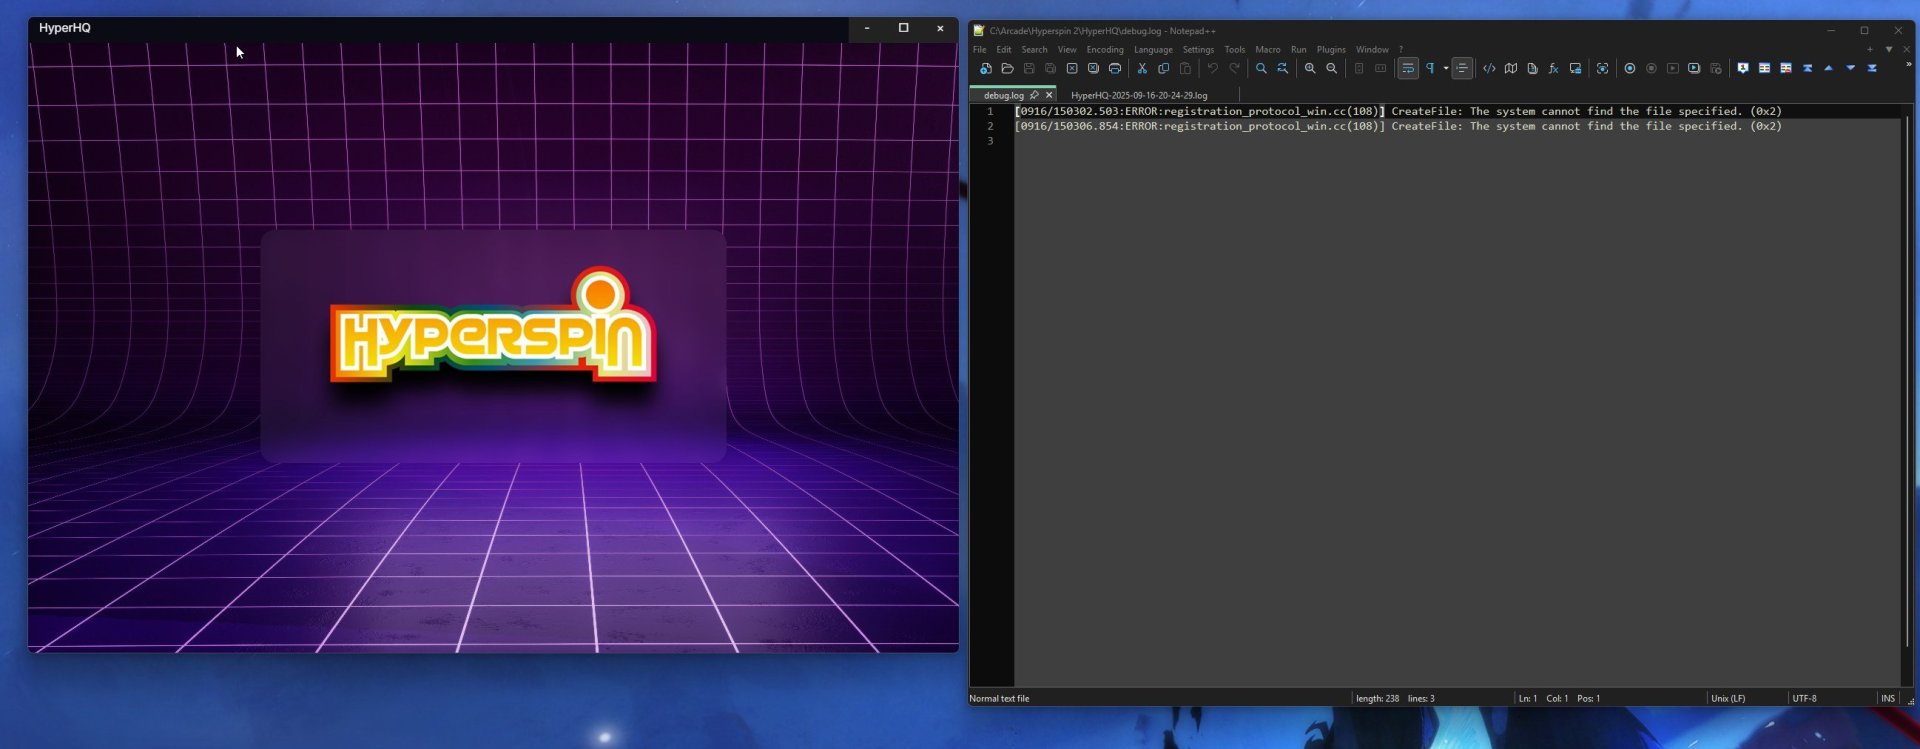Image resolution: width=1920 pixels, height=749 pixels.
Task: Click the Zoom In toolbar icon
Action: coord(1310,69)
